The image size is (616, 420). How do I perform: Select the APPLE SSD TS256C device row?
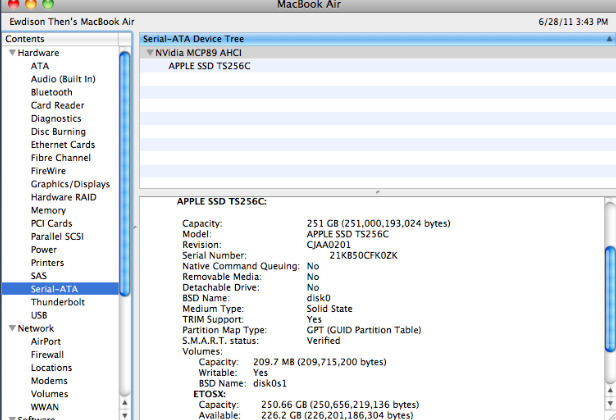pyautogui.click(x=377, y=66)
